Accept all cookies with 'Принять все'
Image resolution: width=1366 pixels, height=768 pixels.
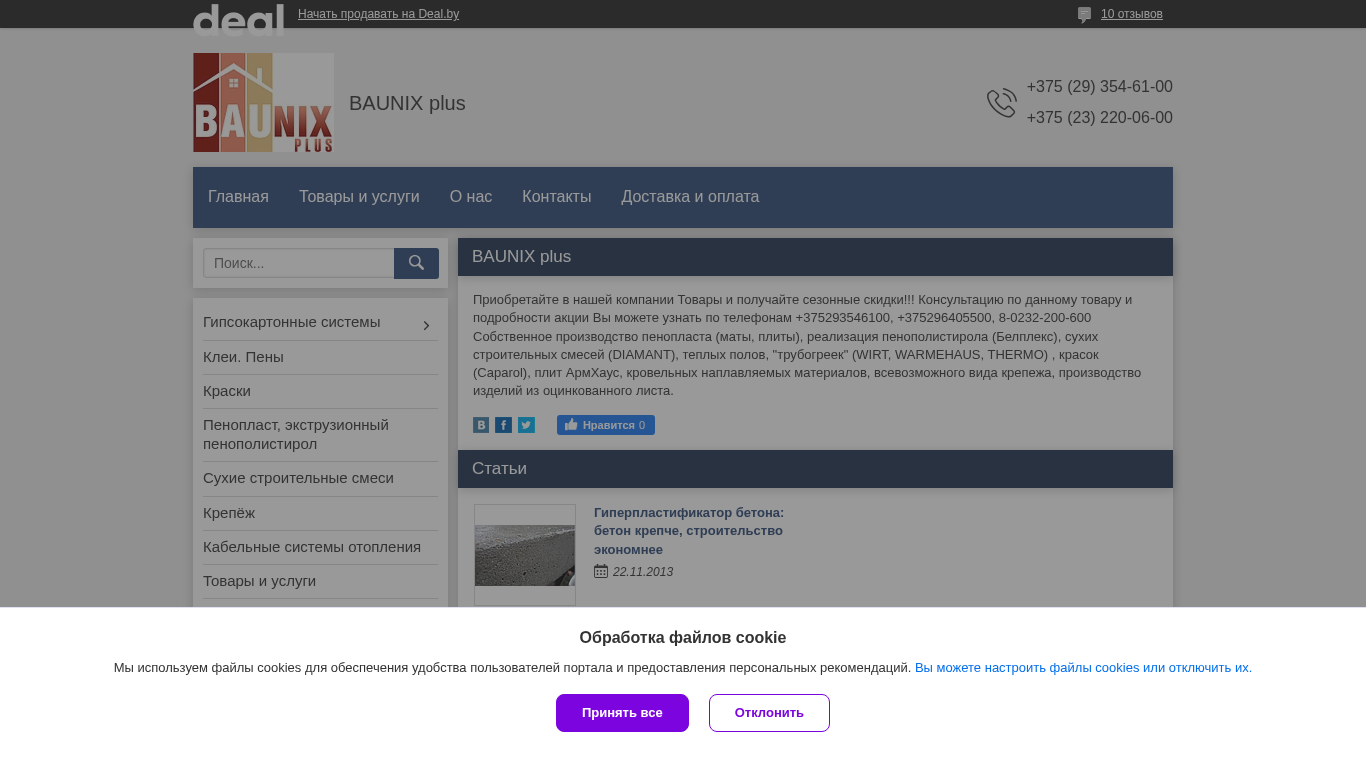pos(622,713)
